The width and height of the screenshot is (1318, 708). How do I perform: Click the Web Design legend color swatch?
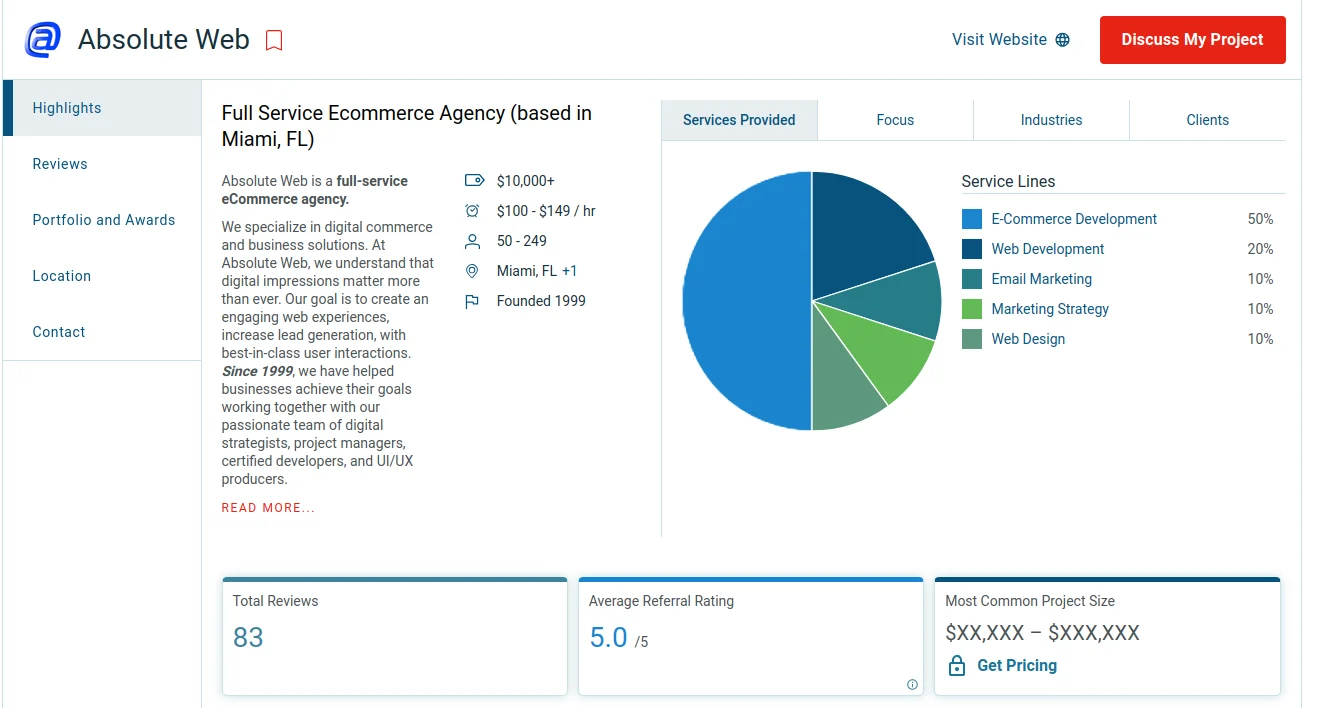coord(972,339)
